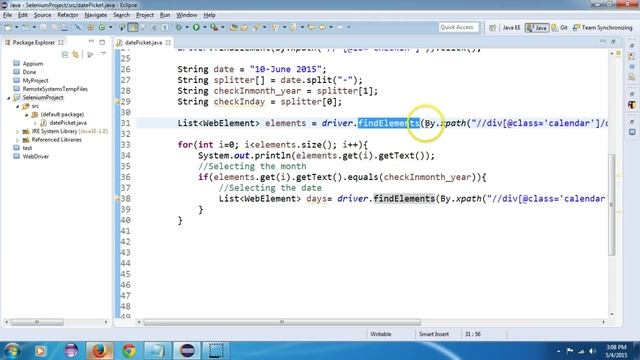The width and height of the screenshot is (640, 360).
Task: Maximize the editor area
Action: click(x=613, y=42)
